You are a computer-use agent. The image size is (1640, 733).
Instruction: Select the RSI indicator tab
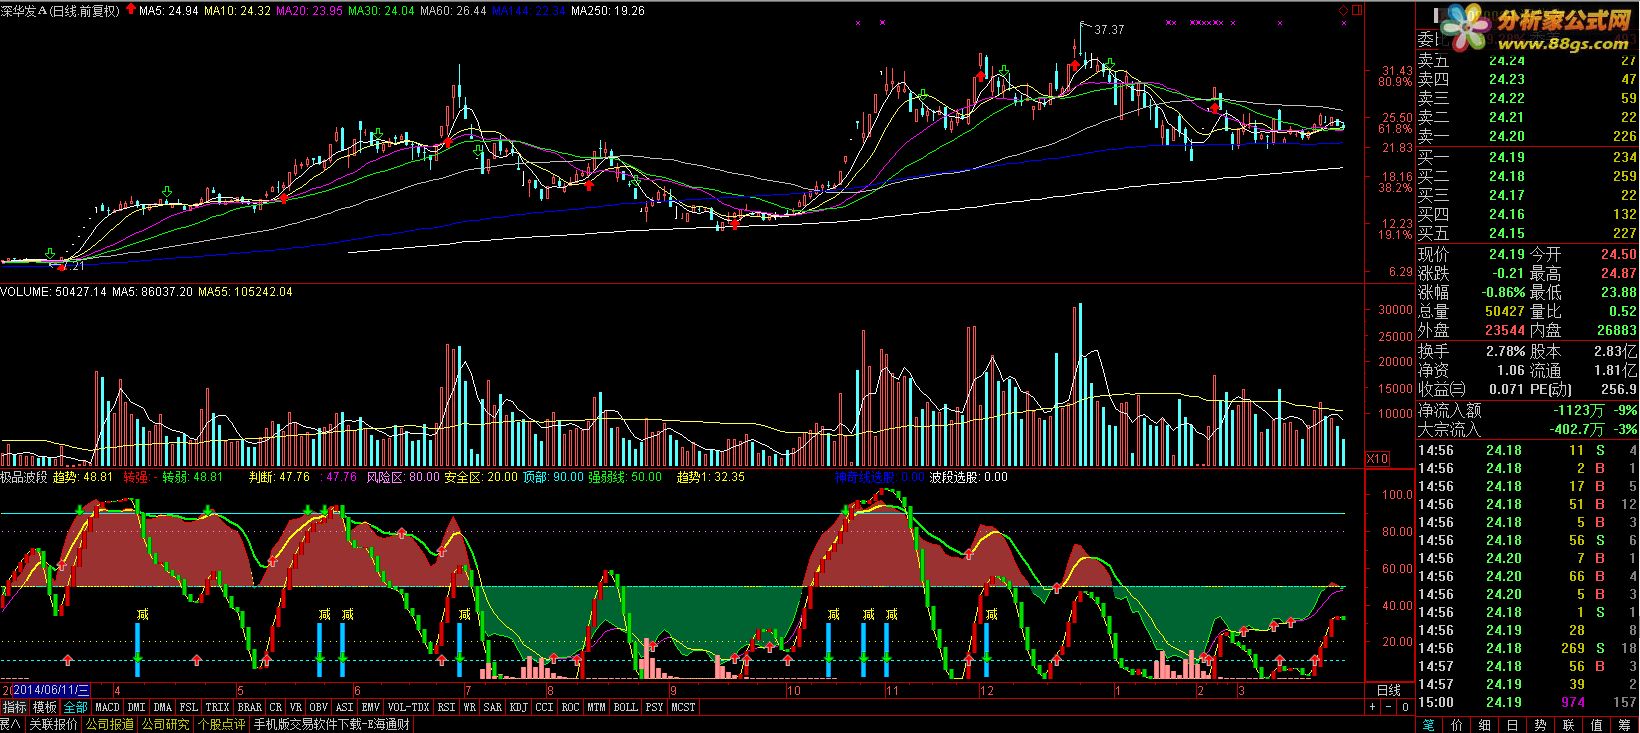(x=446, y=707)
